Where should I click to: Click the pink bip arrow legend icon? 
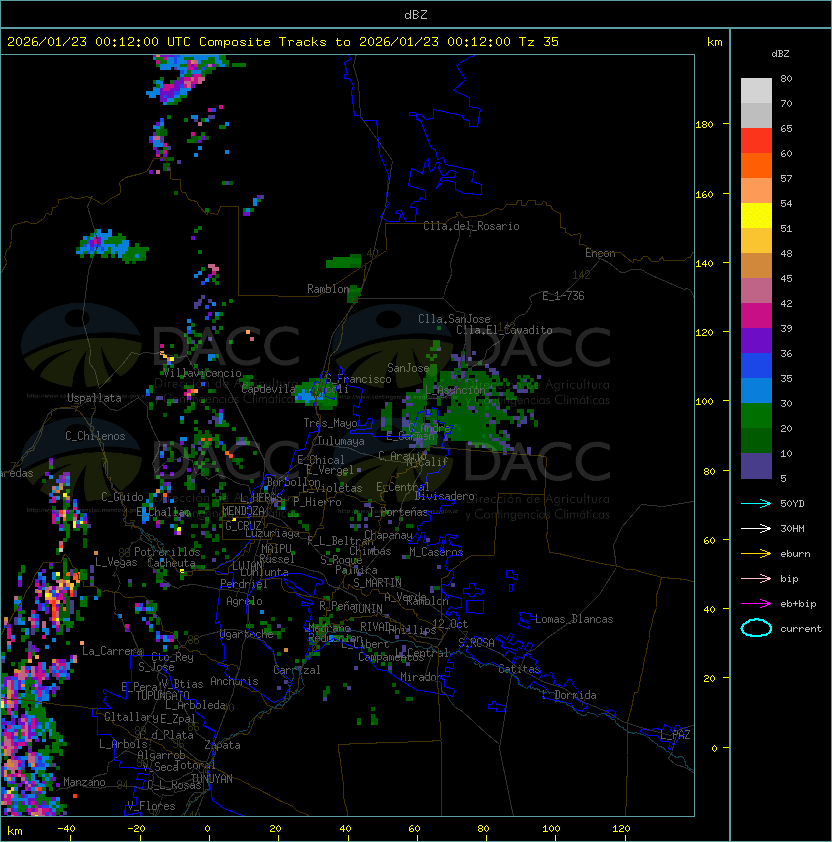pos(756,578)
